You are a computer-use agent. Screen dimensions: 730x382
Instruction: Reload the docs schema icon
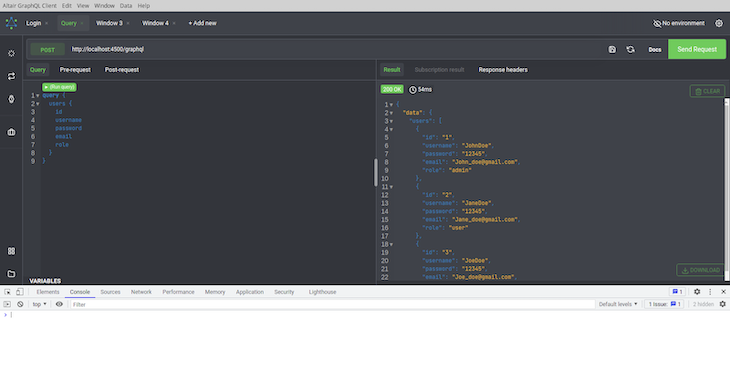pos(630,49)
